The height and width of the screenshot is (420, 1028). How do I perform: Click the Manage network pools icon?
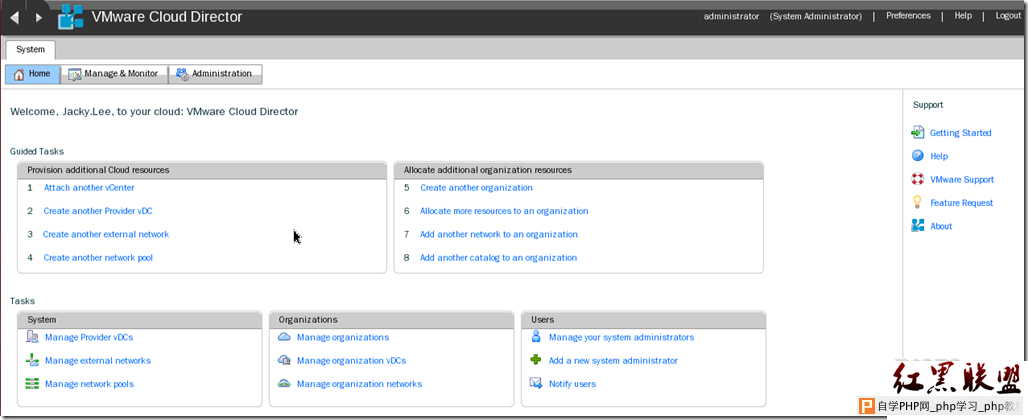pyautogui.click(x=32, y=383)
